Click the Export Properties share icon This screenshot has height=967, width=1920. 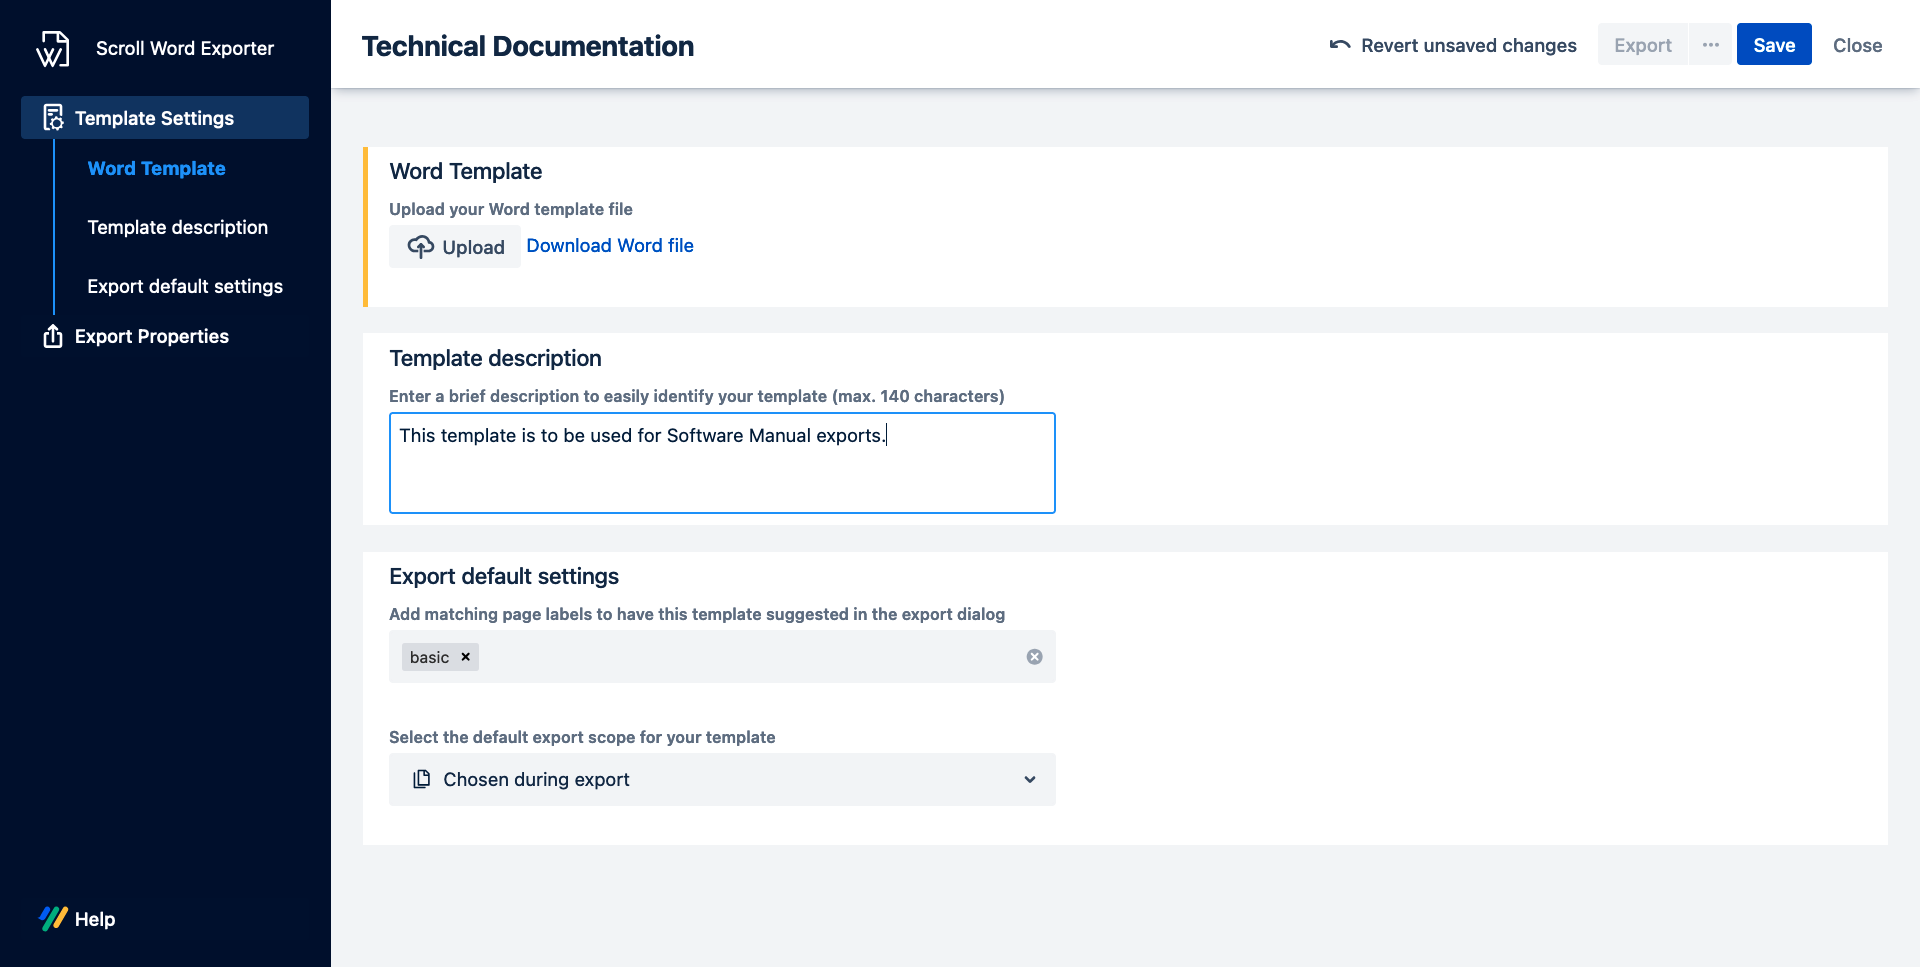pos(53,336)
